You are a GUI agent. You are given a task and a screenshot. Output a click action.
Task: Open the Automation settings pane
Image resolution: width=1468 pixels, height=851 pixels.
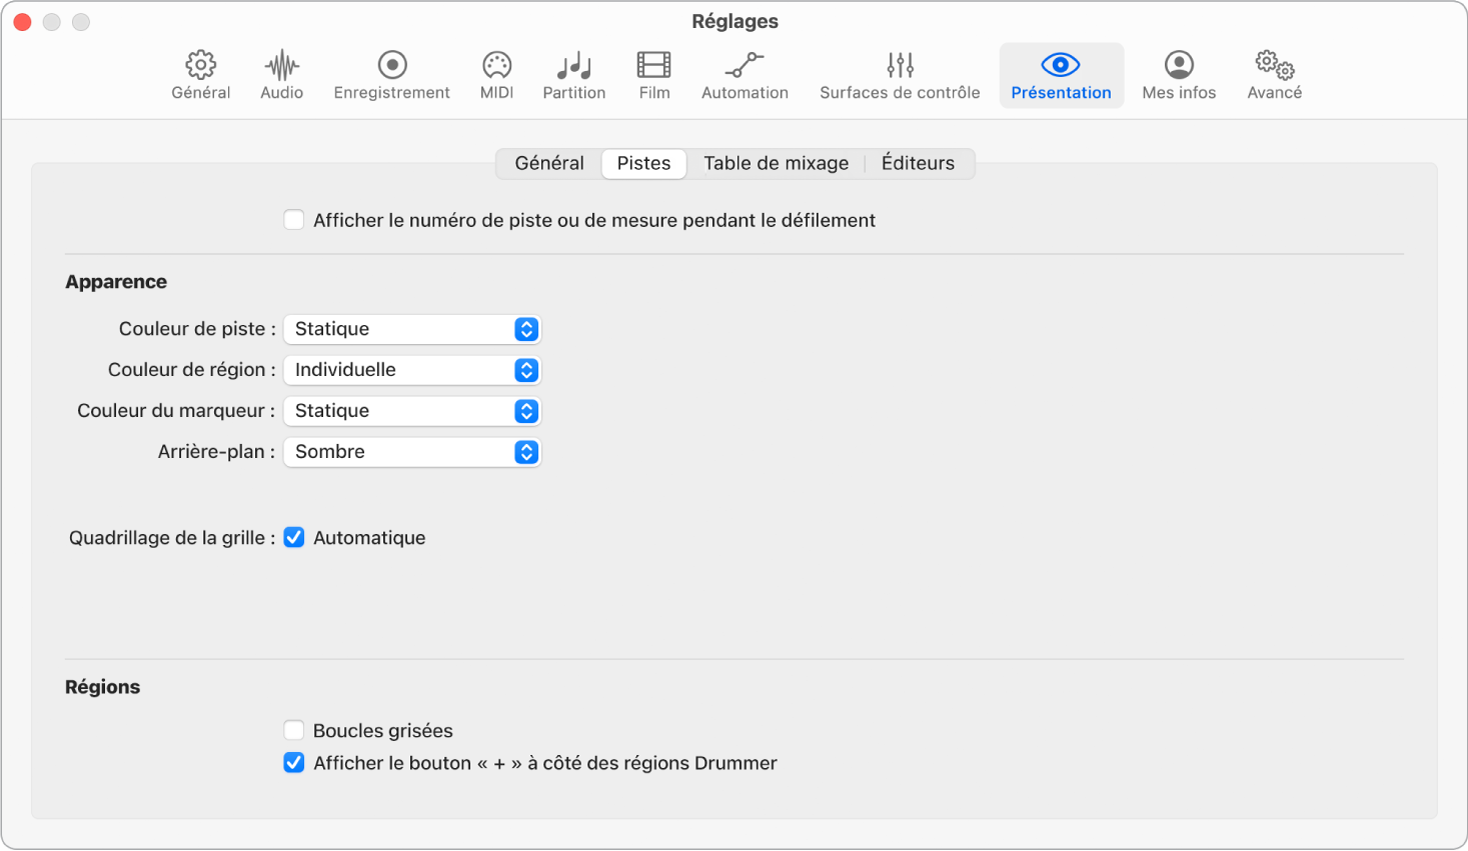[x=745, y=75]
